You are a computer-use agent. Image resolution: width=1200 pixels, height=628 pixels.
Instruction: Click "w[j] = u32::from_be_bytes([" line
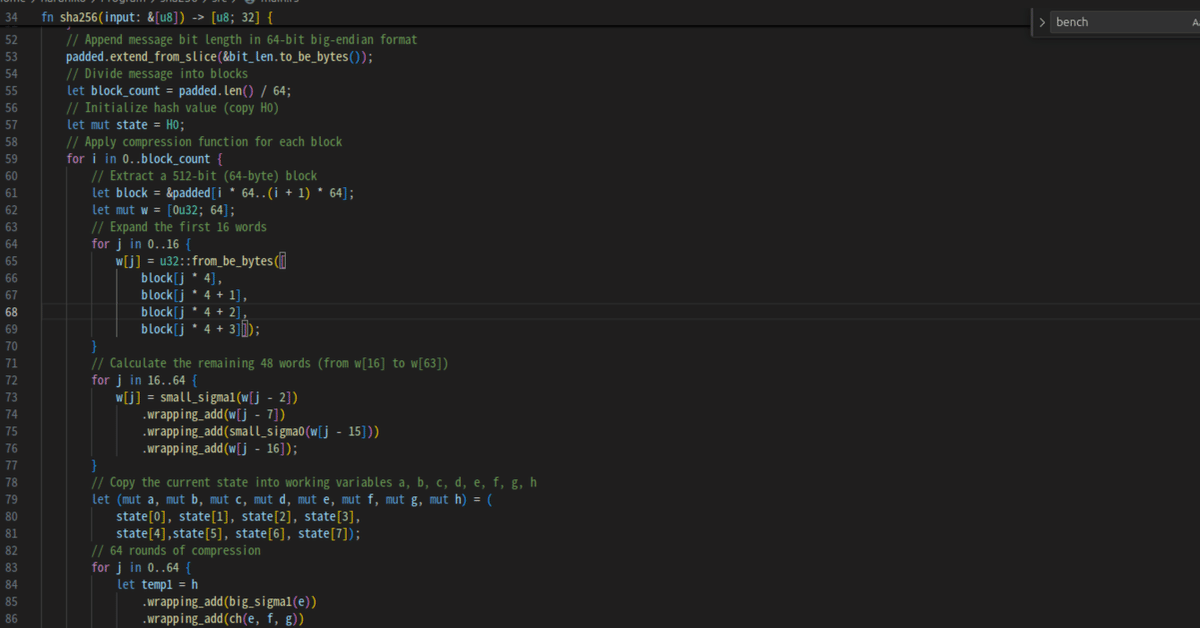coord(201,261)
